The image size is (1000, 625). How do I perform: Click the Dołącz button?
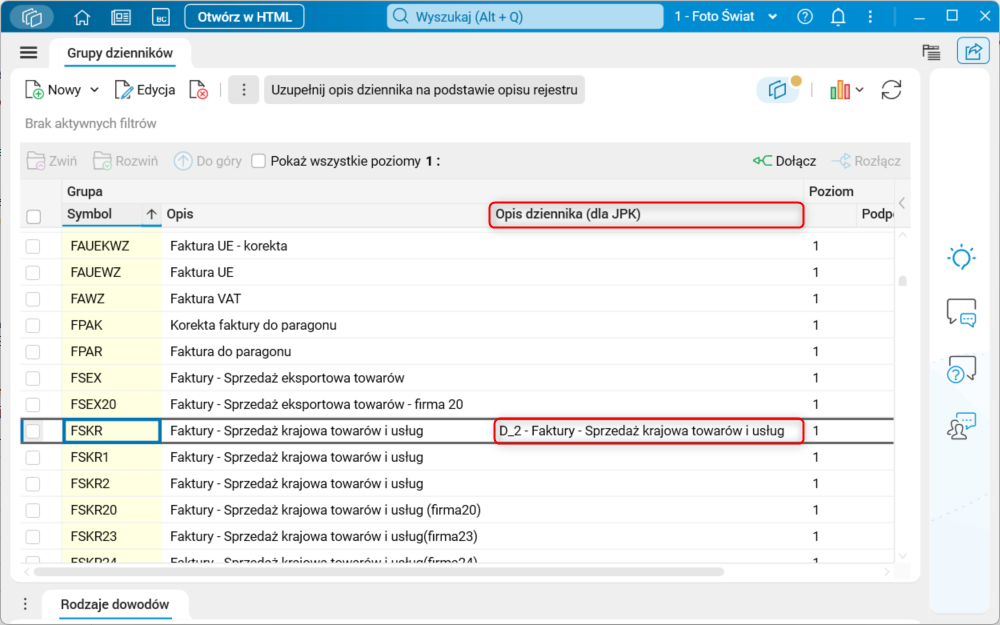click(784, 161)
